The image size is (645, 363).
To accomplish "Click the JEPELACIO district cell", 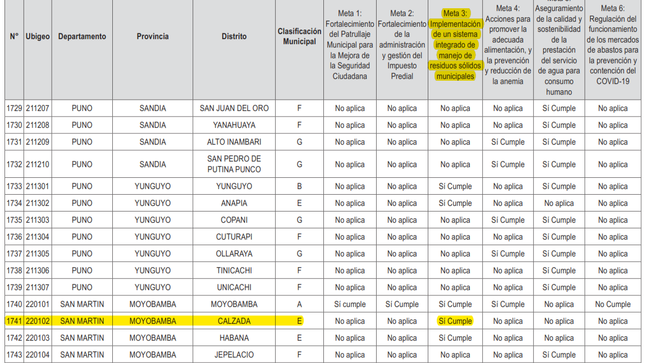I will (x=234, y=355).
